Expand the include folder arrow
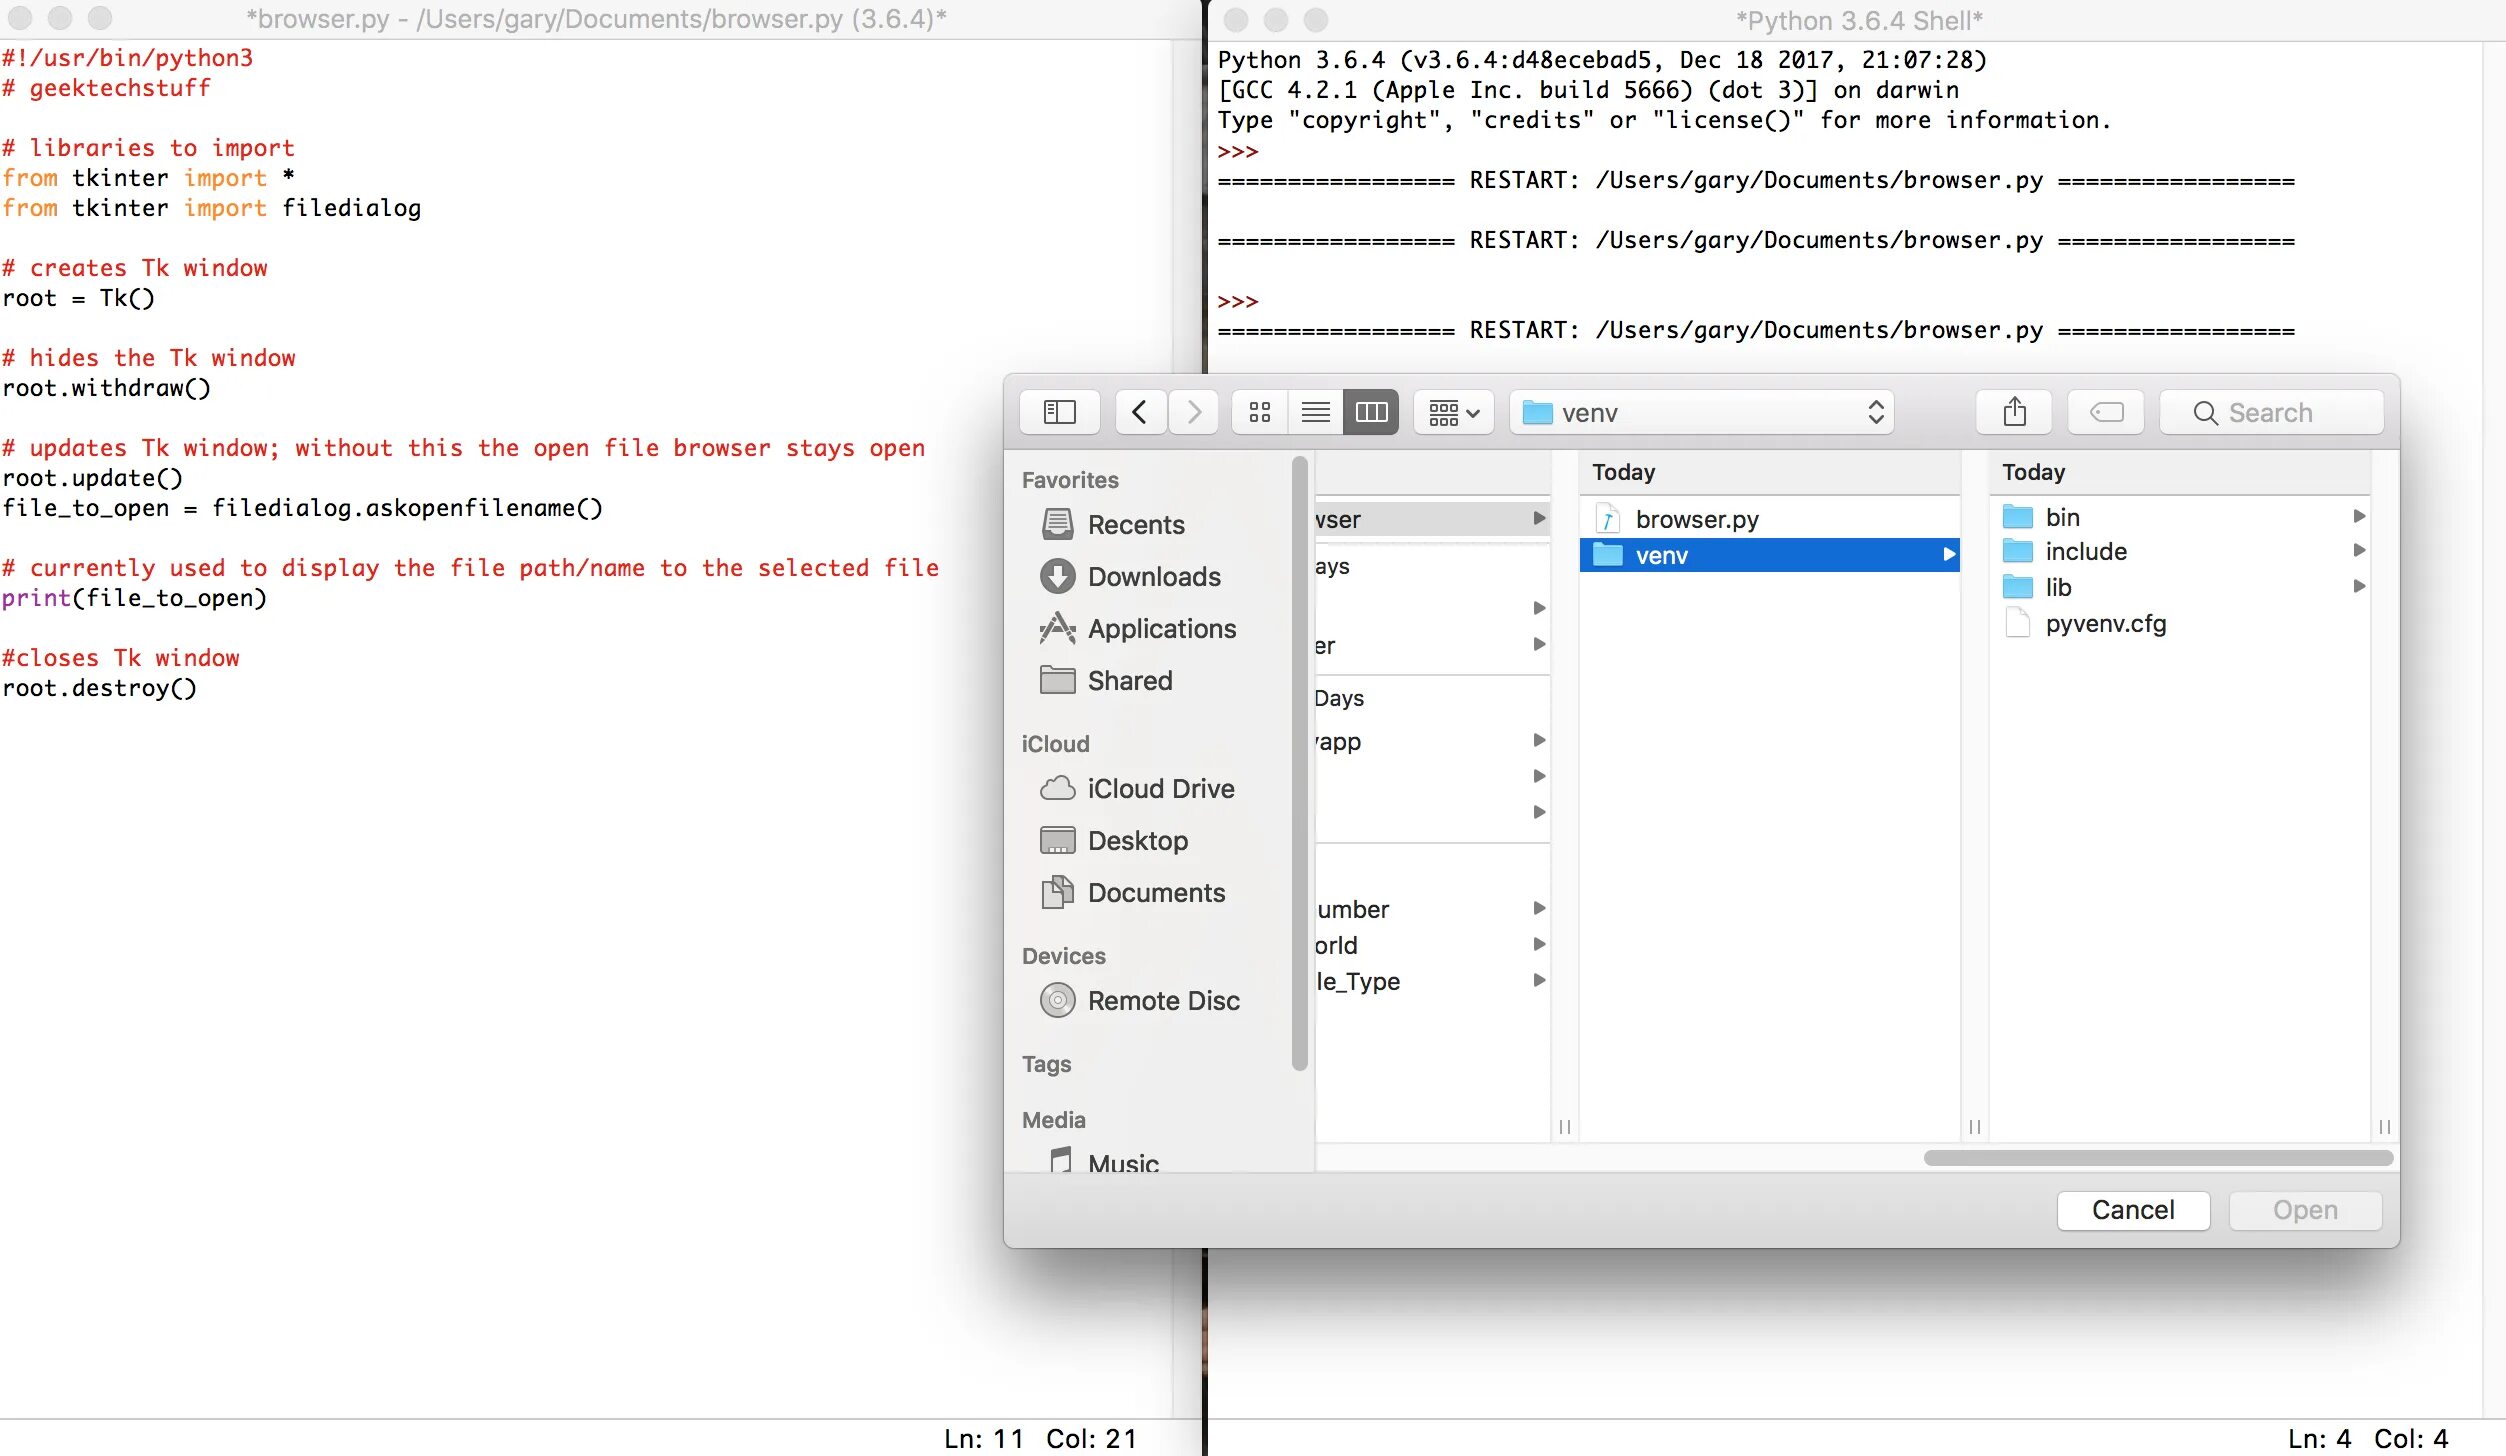 tap(2359, 553)
